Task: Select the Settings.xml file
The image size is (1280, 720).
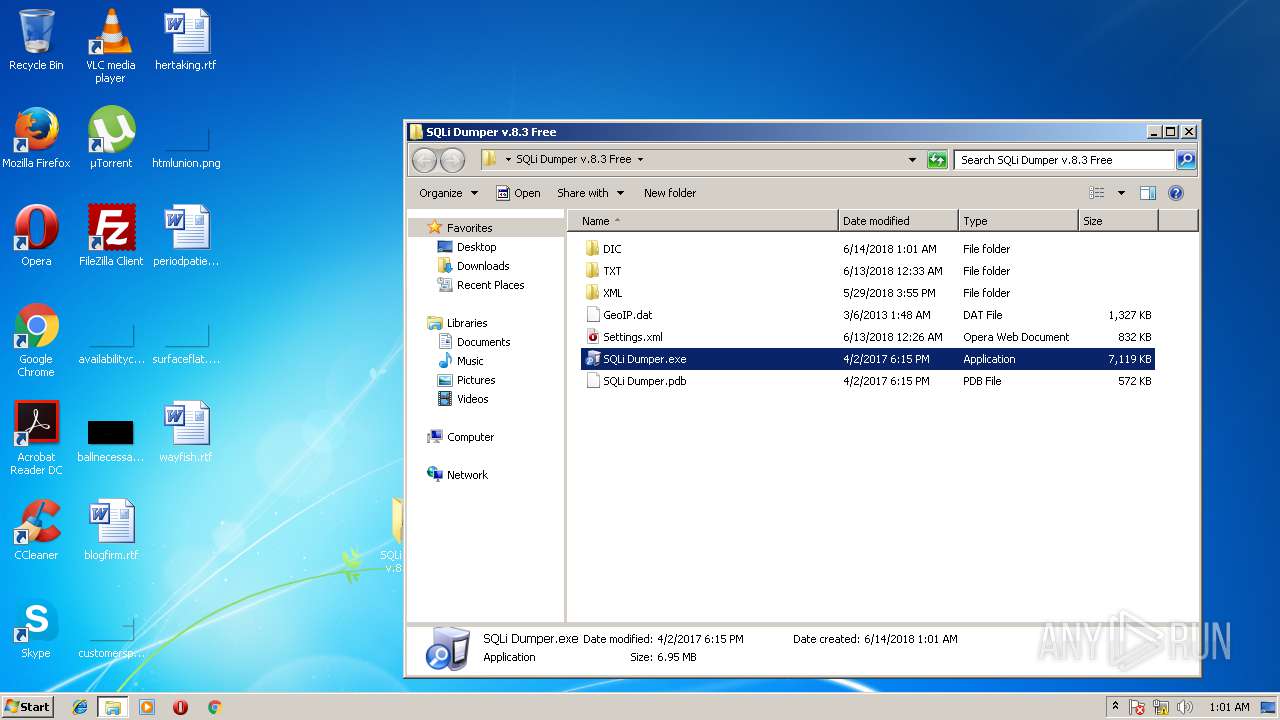Action: point(868,337)
